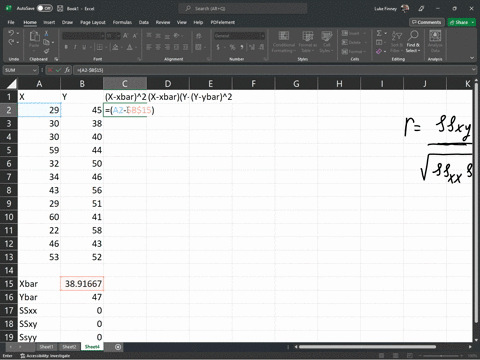480x360 pixels.
Task: Open the Insert ribbon tab
Action: [49, 22]
